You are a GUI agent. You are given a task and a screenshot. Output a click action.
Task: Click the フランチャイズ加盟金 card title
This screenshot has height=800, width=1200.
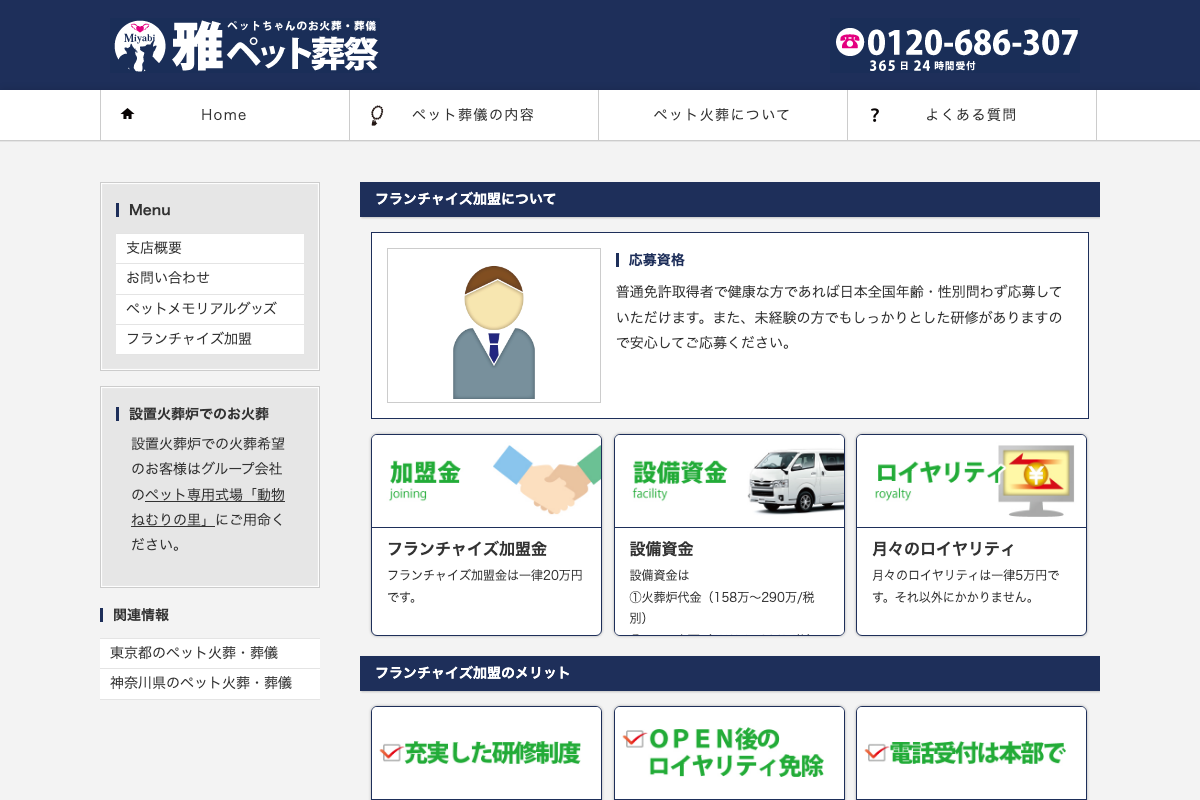[467, 549]
